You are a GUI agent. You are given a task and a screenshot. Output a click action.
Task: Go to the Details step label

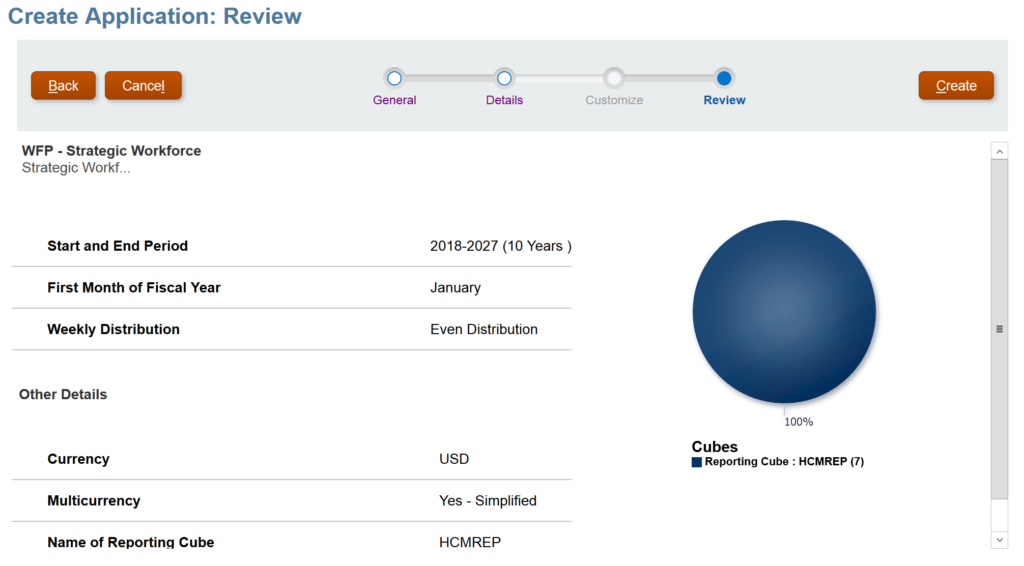pyautogui.click(x=504, y=100)
